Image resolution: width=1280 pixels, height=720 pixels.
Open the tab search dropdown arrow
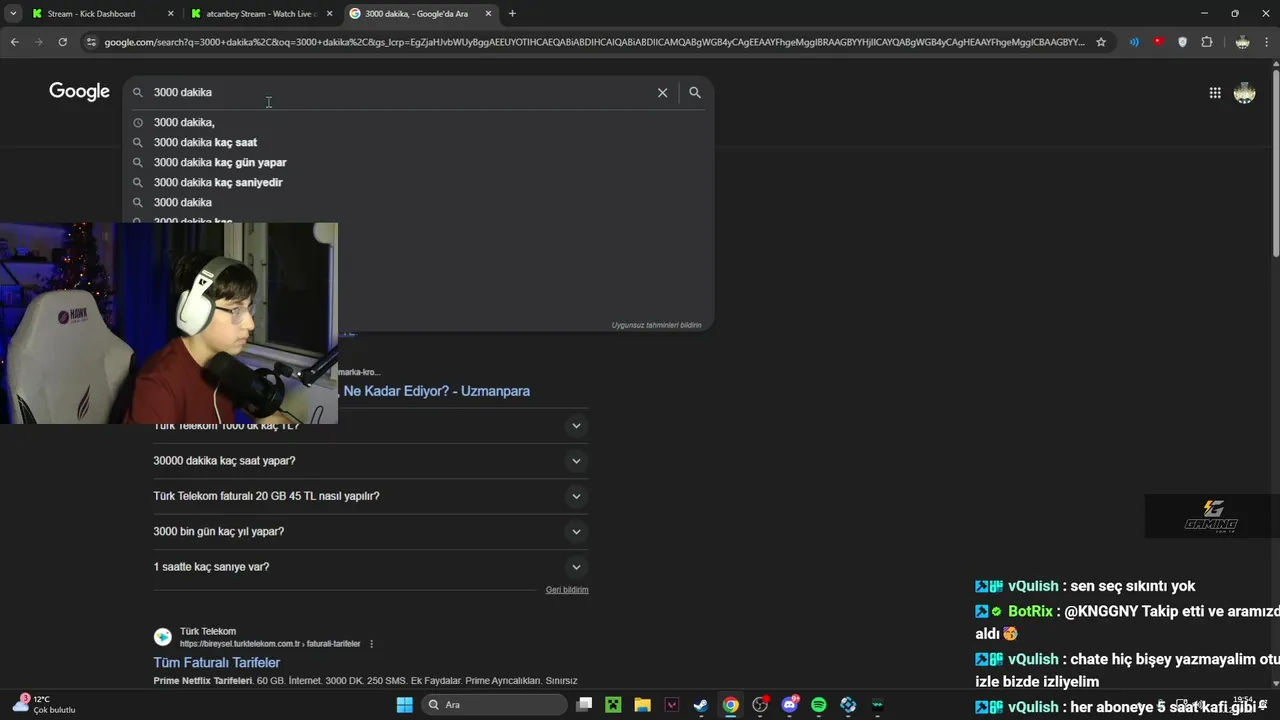pos(13,13)
